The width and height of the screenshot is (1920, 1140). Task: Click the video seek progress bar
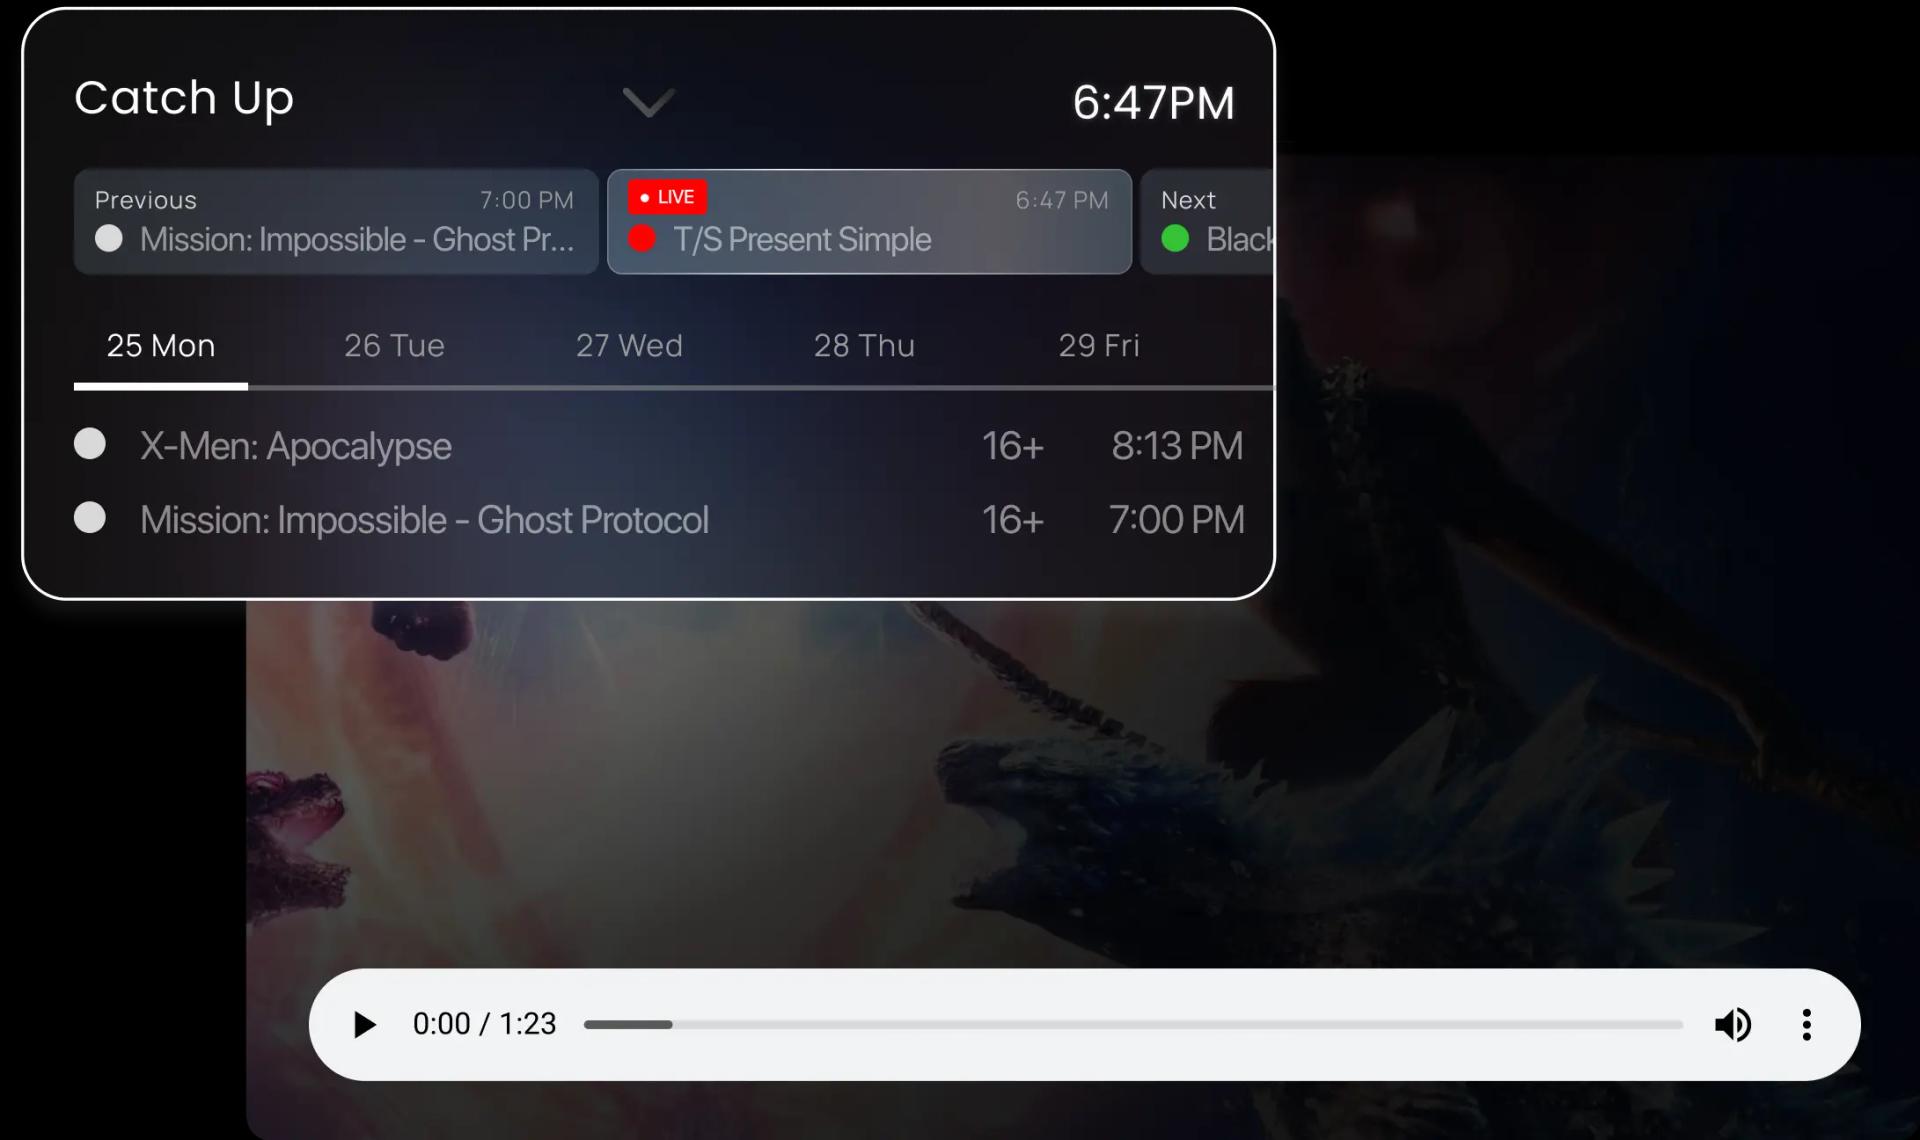pos(1133,1025)
